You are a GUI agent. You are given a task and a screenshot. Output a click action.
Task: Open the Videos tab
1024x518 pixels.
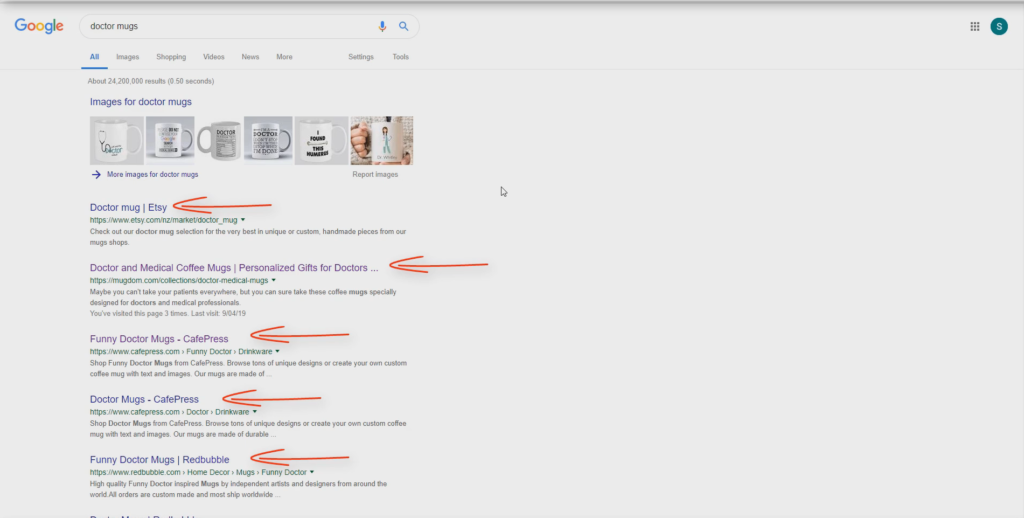click(x=214, y=57)
